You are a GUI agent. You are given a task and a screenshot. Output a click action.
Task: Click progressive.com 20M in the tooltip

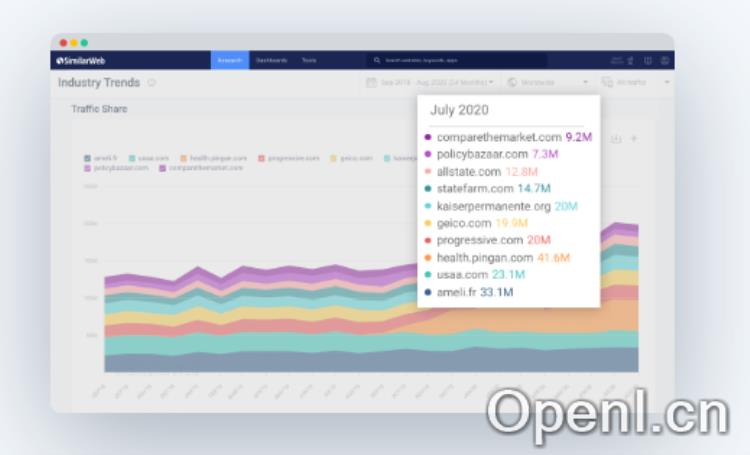(x=487, y=240)
